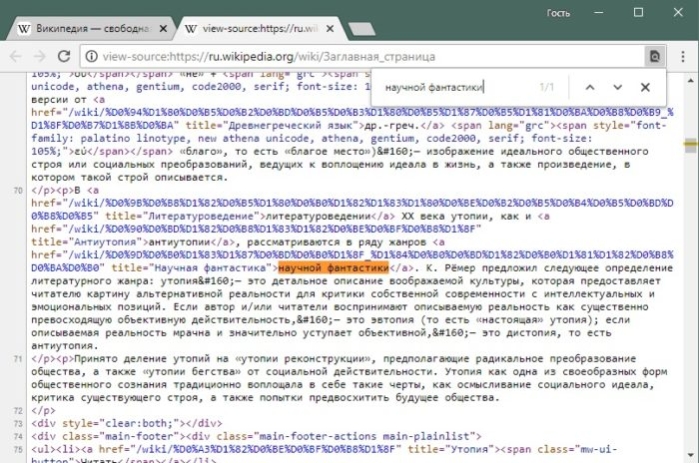This screenshot has width=699, height=463.
Task: Maximize the browser window
Action: point(638,12)
